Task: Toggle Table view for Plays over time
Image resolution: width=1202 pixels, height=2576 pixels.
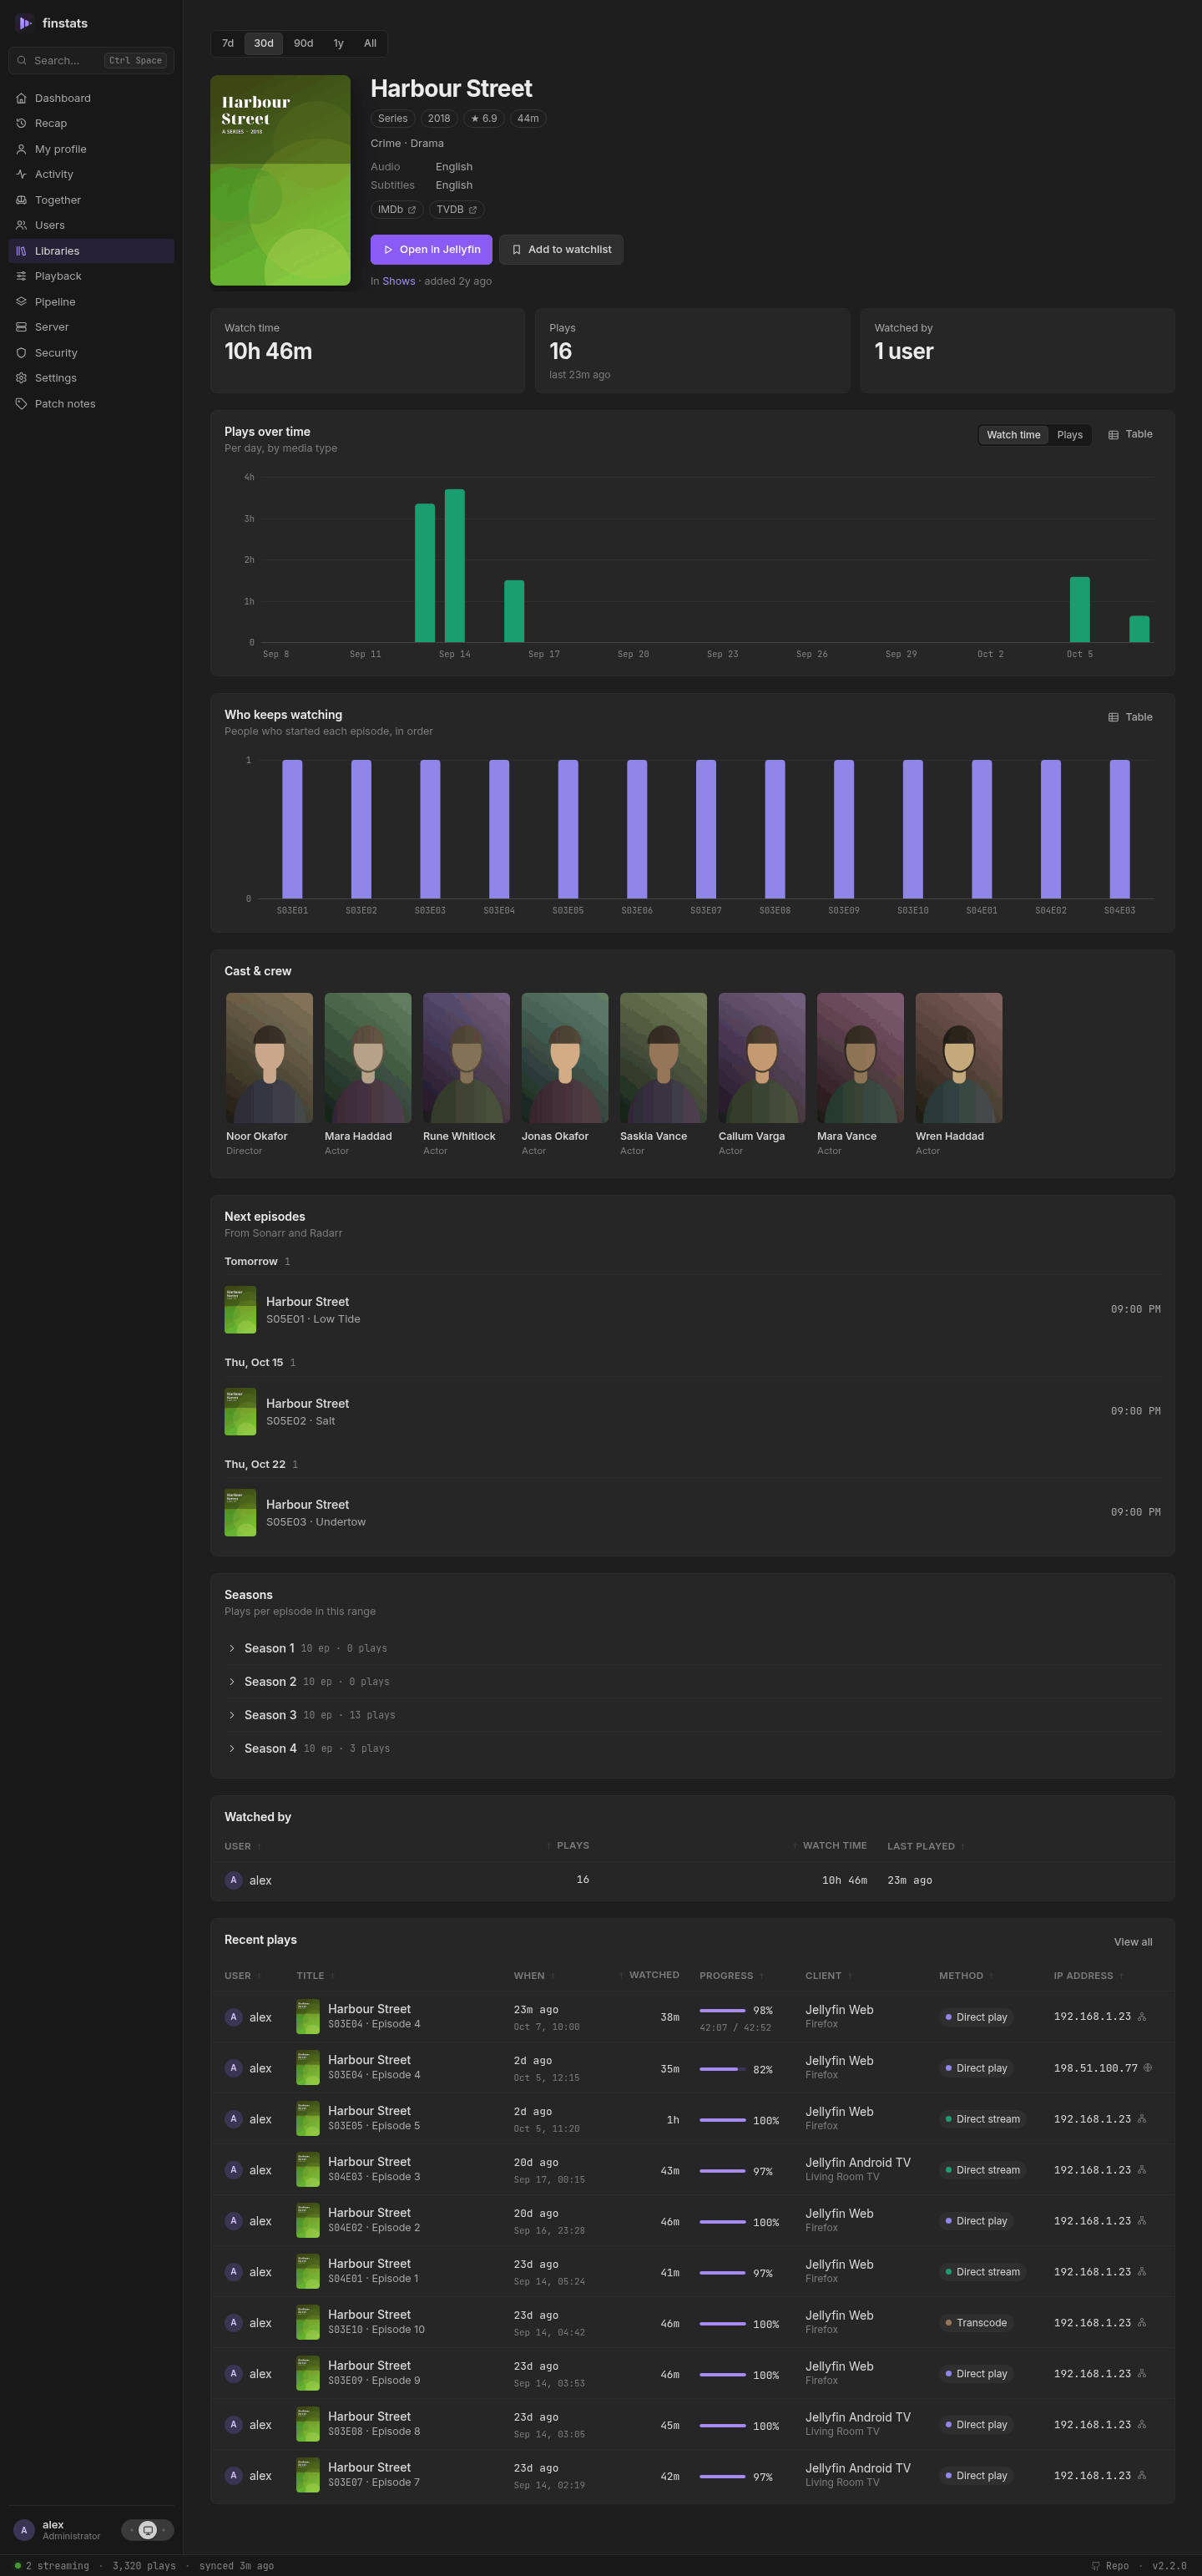Action: (x=1130, y=435)
